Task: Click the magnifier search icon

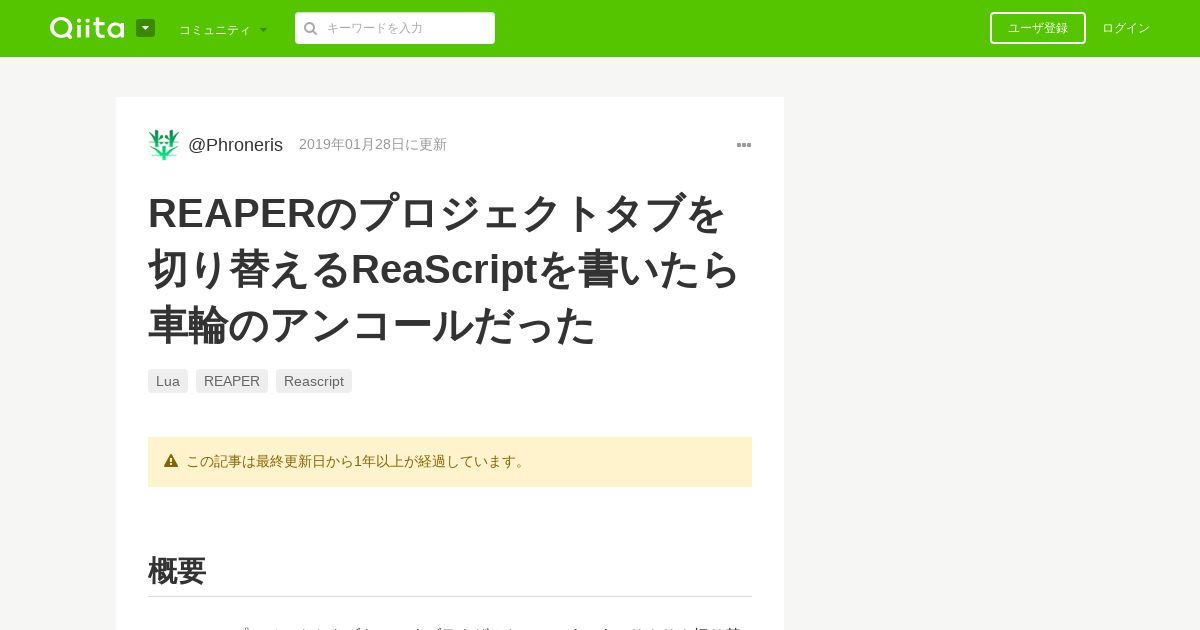Action: [x=311, y=28]
